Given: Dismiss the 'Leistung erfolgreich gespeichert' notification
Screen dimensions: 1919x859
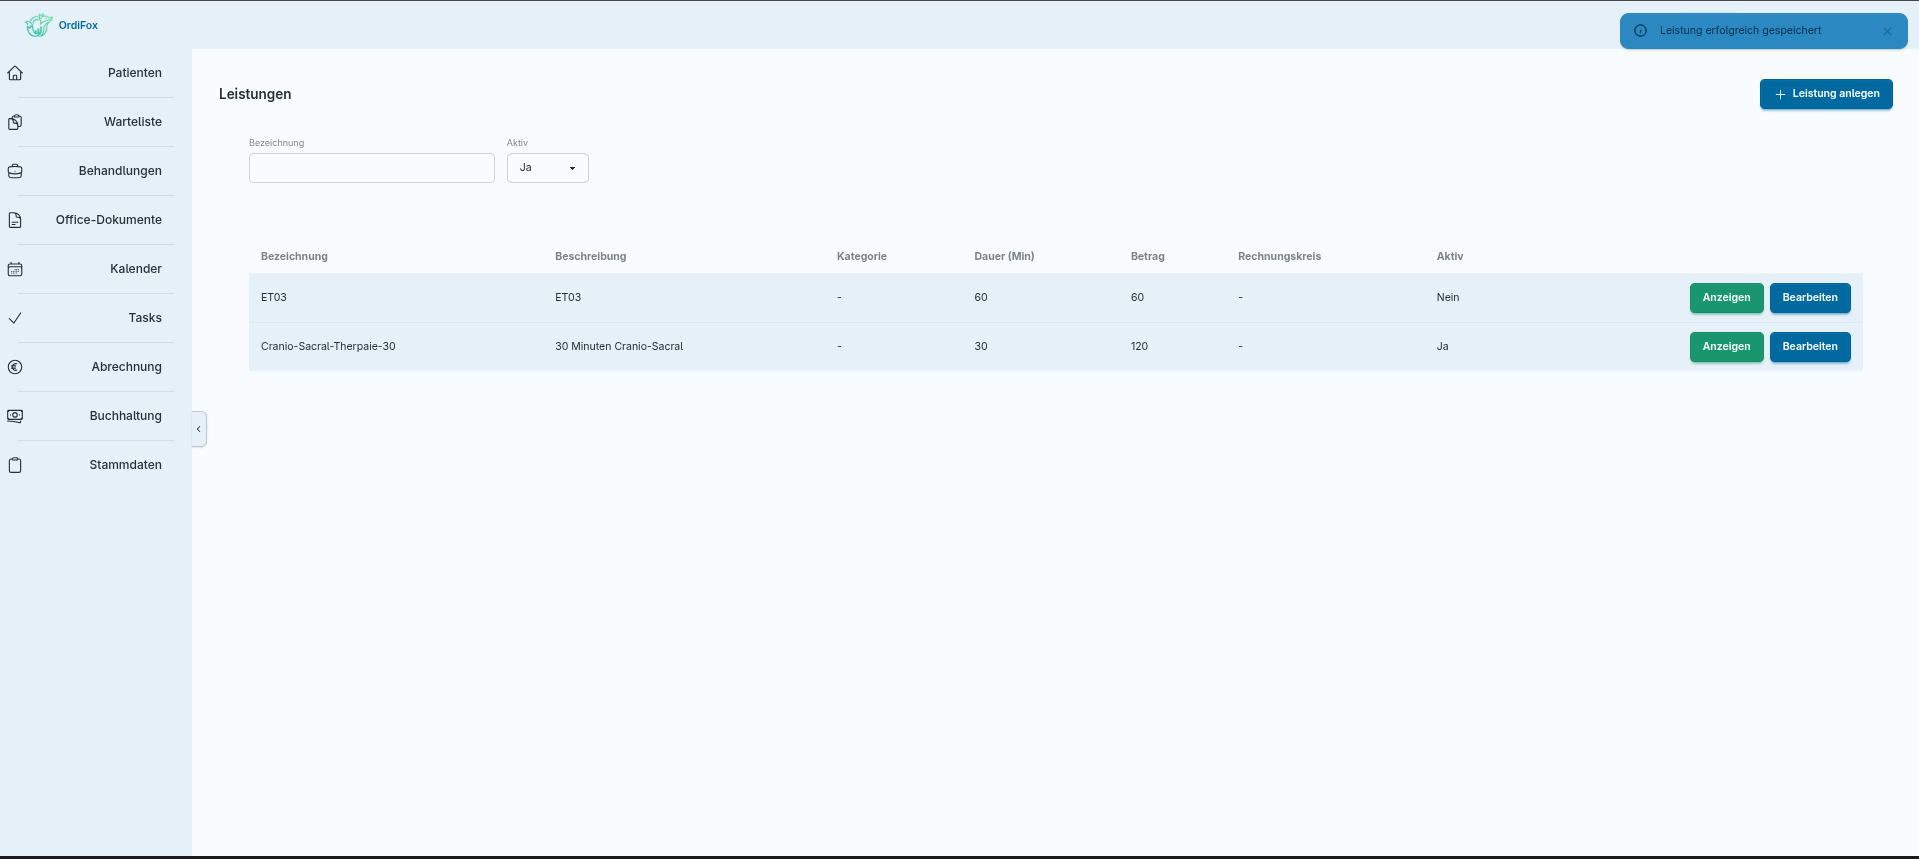Looking at the screenshot, I should click(x=1887, y=31).
